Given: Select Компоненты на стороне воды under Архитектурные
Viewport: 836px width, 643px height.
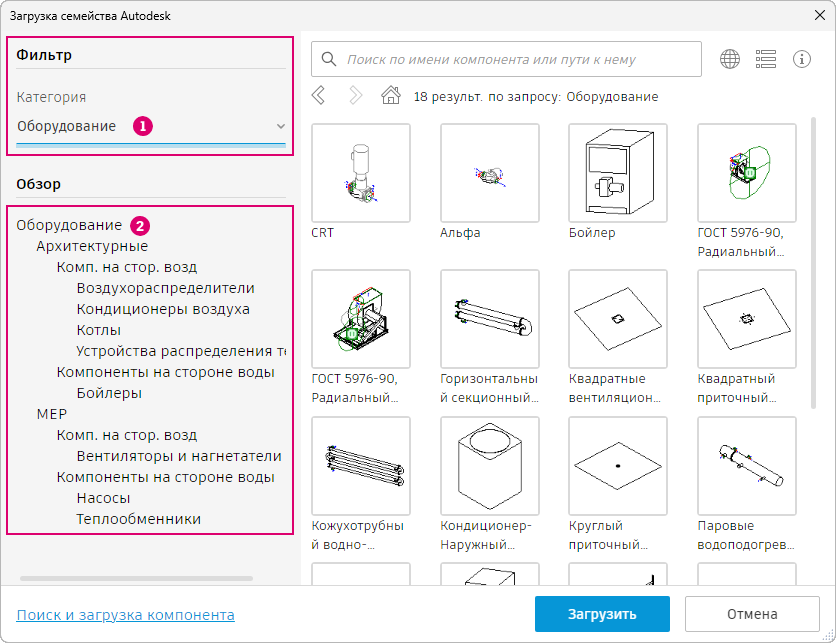Looking at the screenshot, I should pos(165,372).
